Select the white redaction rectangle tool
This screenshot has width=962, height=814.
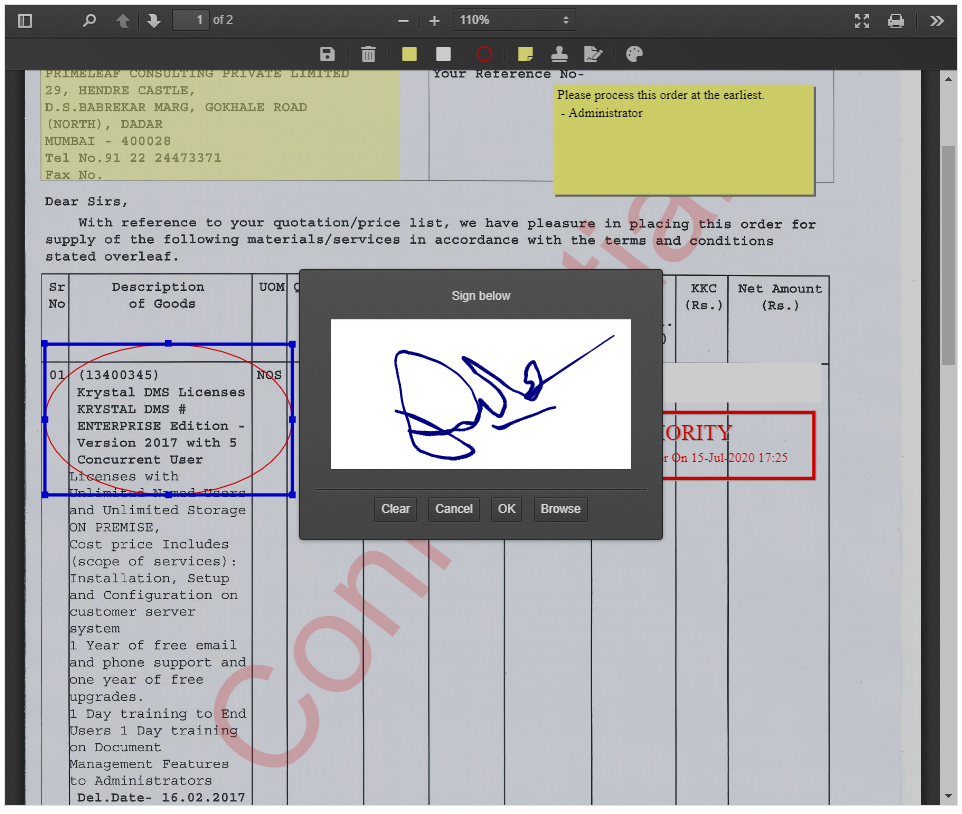pos(443,54)
